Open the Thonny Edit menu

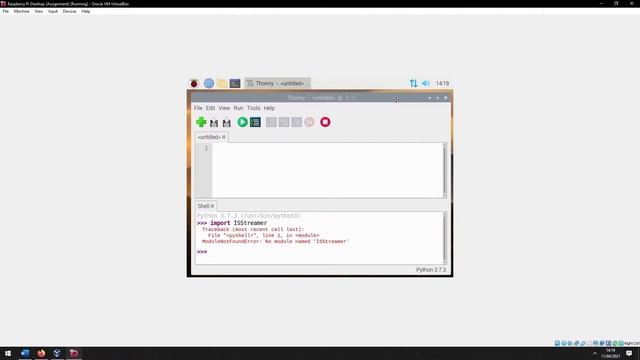pyautogui.click(x=210, y=108)
